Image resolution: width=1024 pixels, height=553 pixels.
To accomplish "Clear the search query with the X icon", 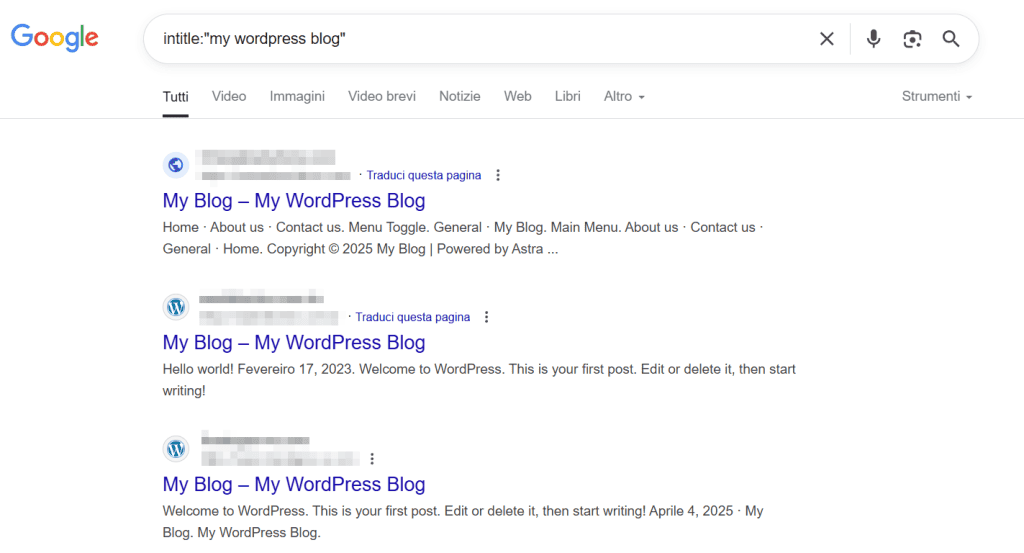I will click(827, 39).
